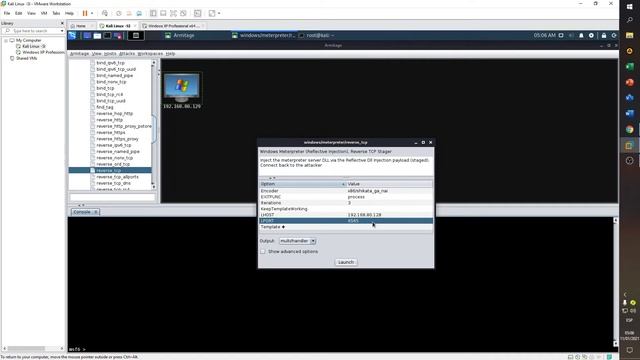Click the VMware enter full screen toolbar icon
640x360 pixels.
pos(173,13)
